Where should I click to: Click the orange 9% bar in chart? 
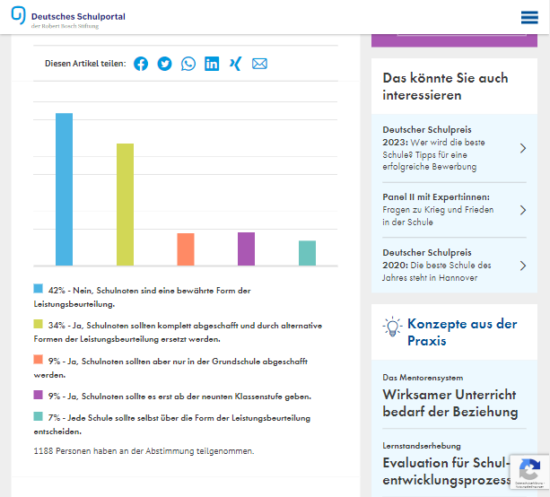(x=186, y=249)
